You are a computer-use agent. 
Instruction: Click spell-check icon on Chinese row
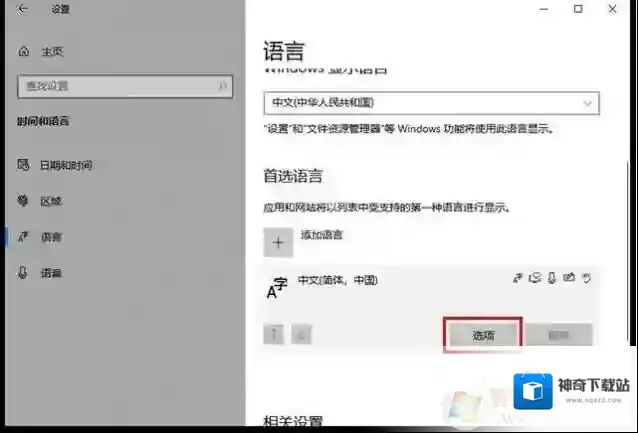click(587, 279)
